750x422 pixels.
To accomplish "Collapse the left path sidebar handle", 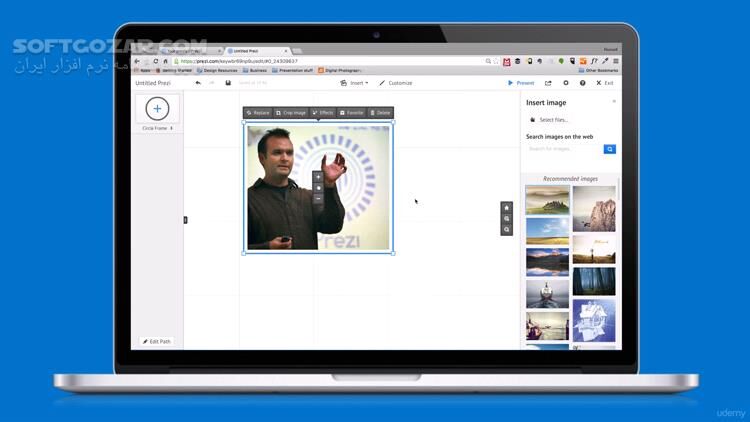I will coord(186,220).
